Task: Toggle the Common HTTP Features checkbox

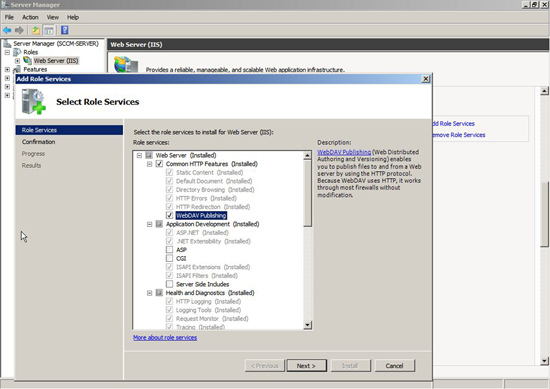Action: (159, 164)
